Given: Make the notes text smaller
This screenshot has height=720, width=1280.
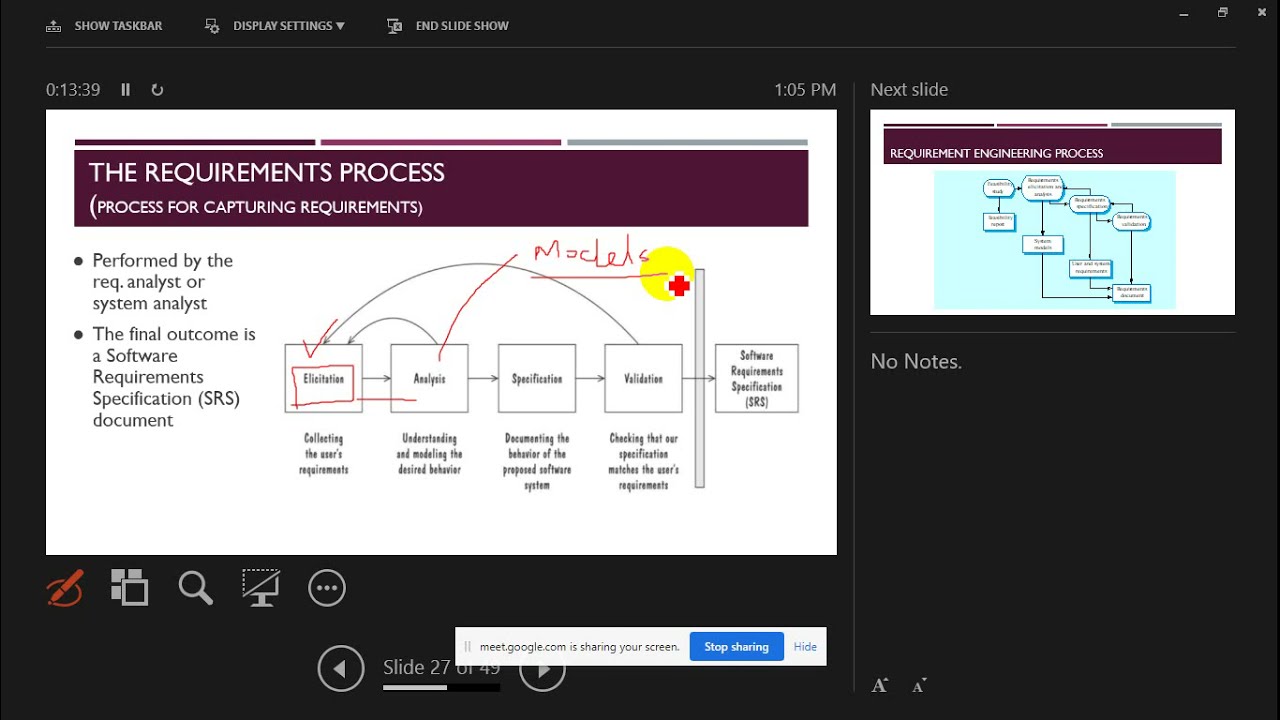Looking at the screenshot, I should [x=920, y=685].
